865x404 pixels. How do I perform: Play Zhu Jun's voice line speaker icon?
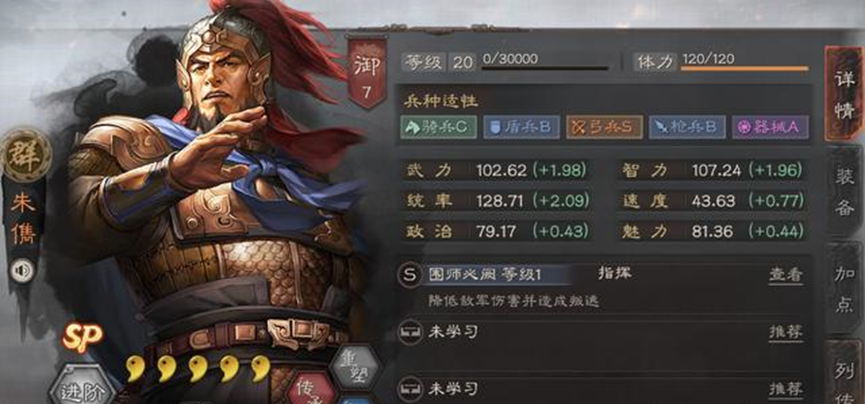pos(23,271)
